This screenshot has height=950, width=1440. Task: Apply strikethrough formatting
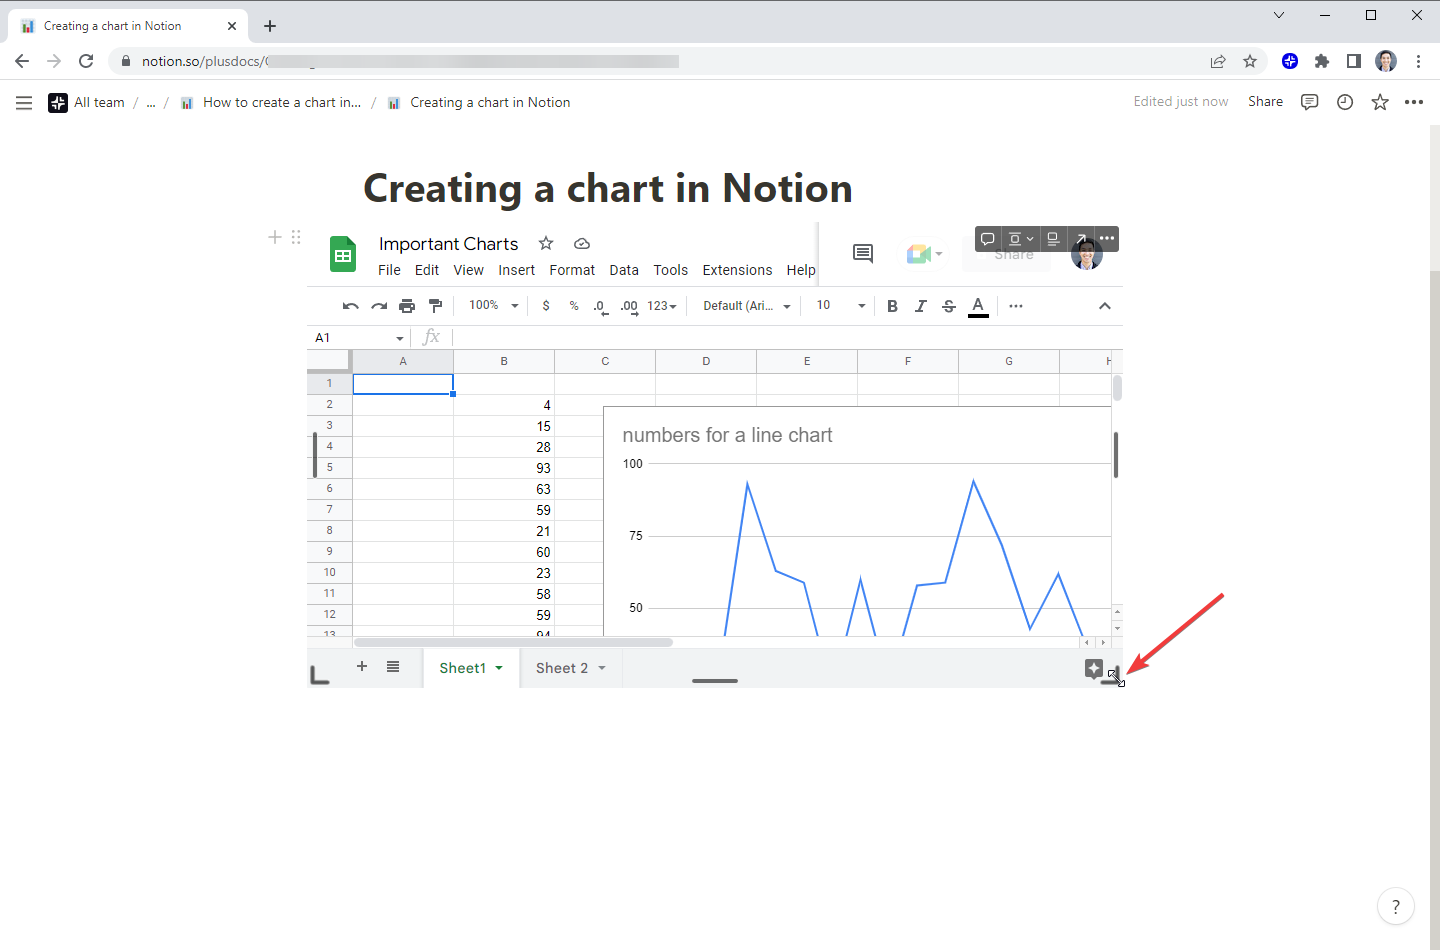(948, 305)
